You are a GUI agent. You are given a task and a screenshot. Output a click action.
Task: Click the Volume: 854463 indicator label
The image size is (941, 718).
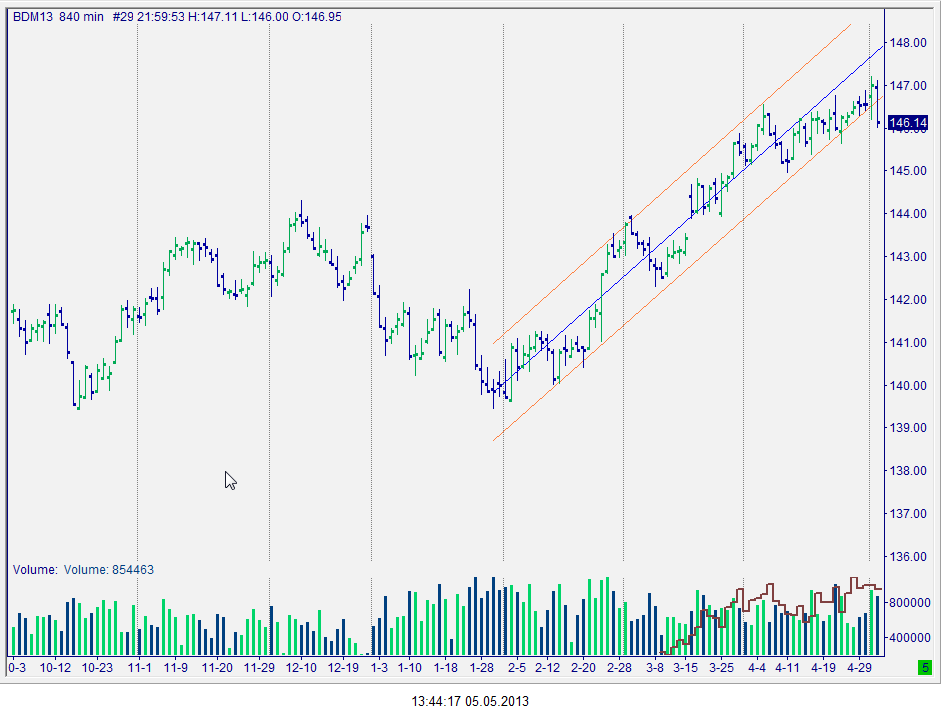109,570
